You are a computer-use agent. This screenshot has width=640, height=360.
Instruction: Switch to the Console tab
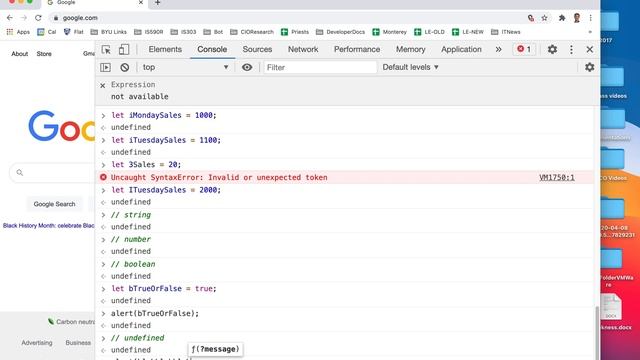pyautogui.click(x=212, y=49)
